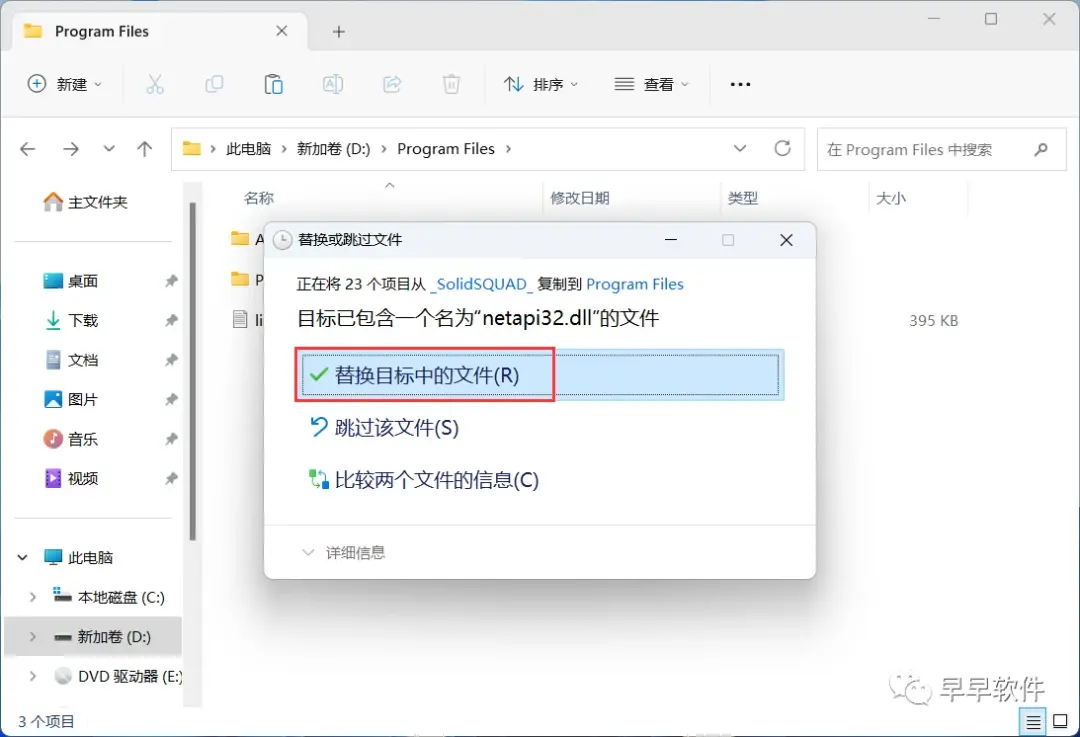Click the Paste clipboard icon
The image size is (1080, 737).
point(273,84)
